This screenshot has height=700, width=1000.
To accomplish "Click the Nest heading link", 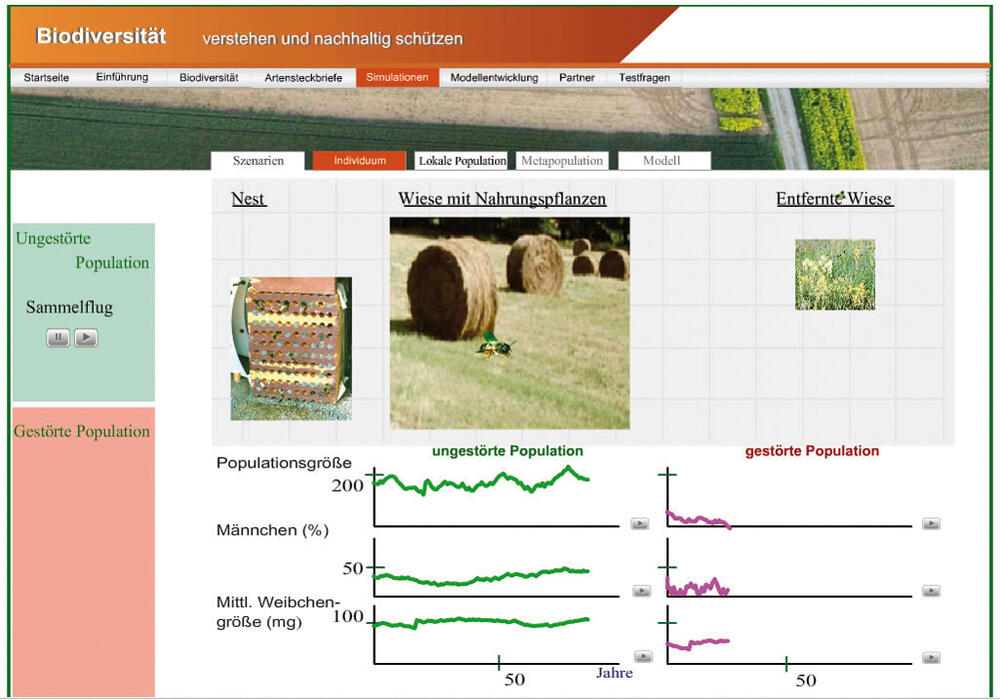I will pos(248,199).
